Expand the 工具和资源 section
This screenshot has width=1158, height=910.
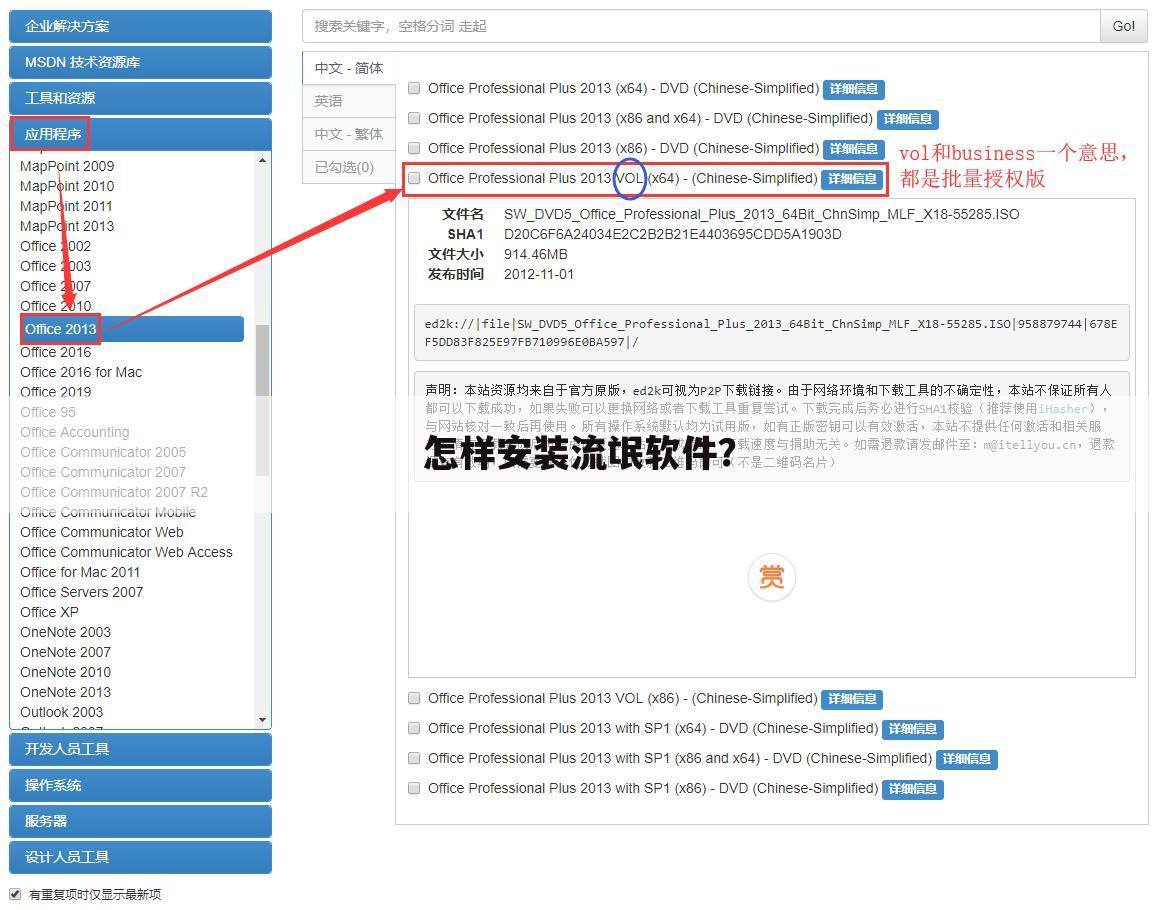140,98
